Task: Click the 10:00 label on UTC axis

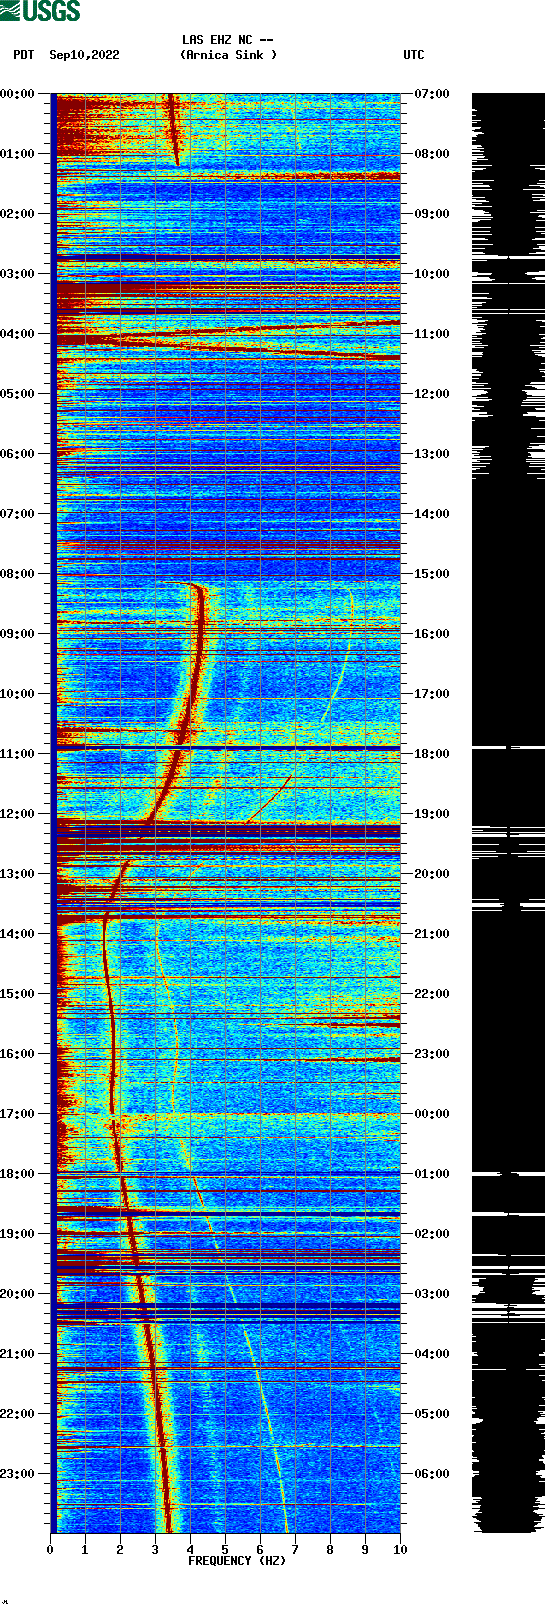Action: [432, 274]
